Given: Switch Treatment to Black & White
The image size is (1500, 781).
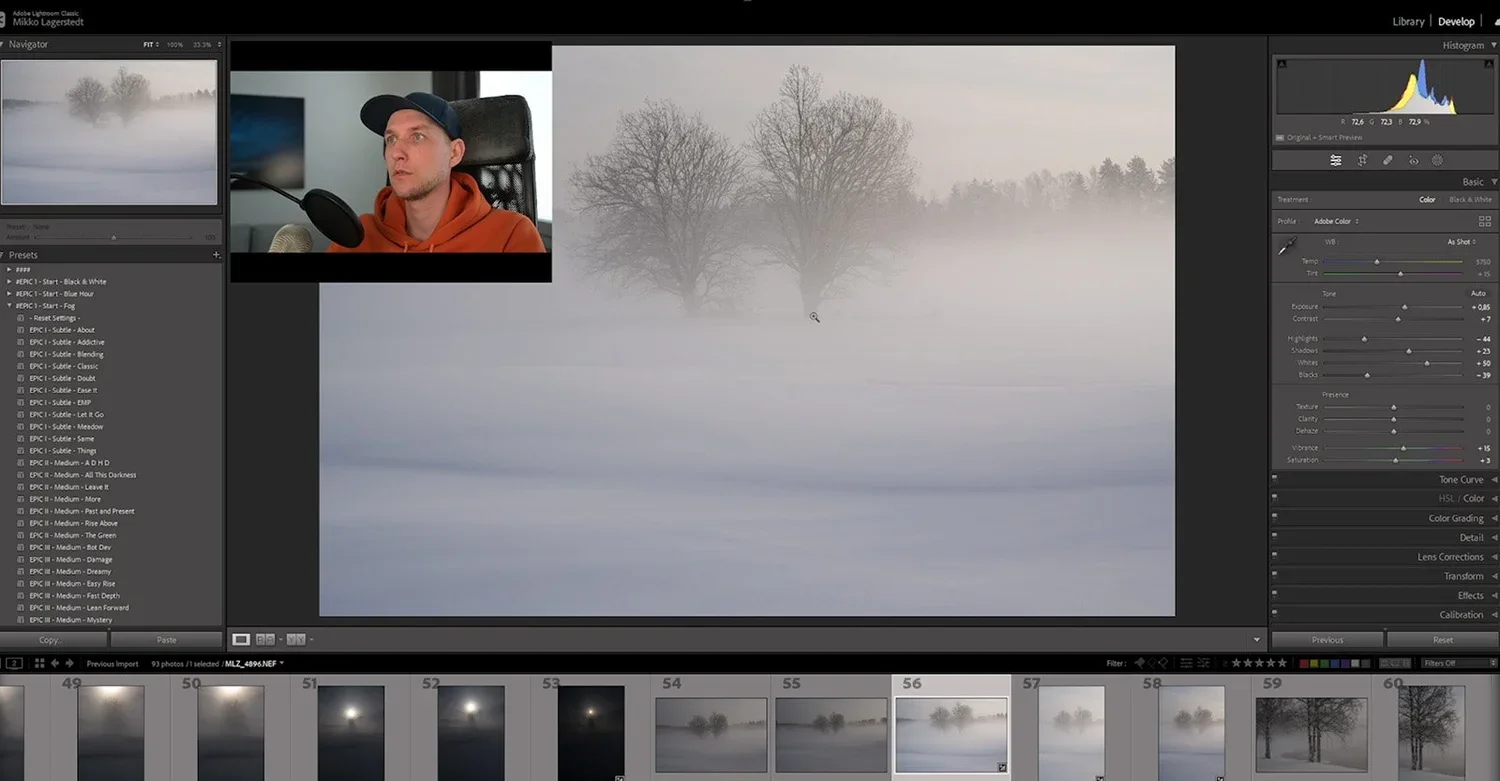Looking at the screenshot, I should coord(1470,199).
